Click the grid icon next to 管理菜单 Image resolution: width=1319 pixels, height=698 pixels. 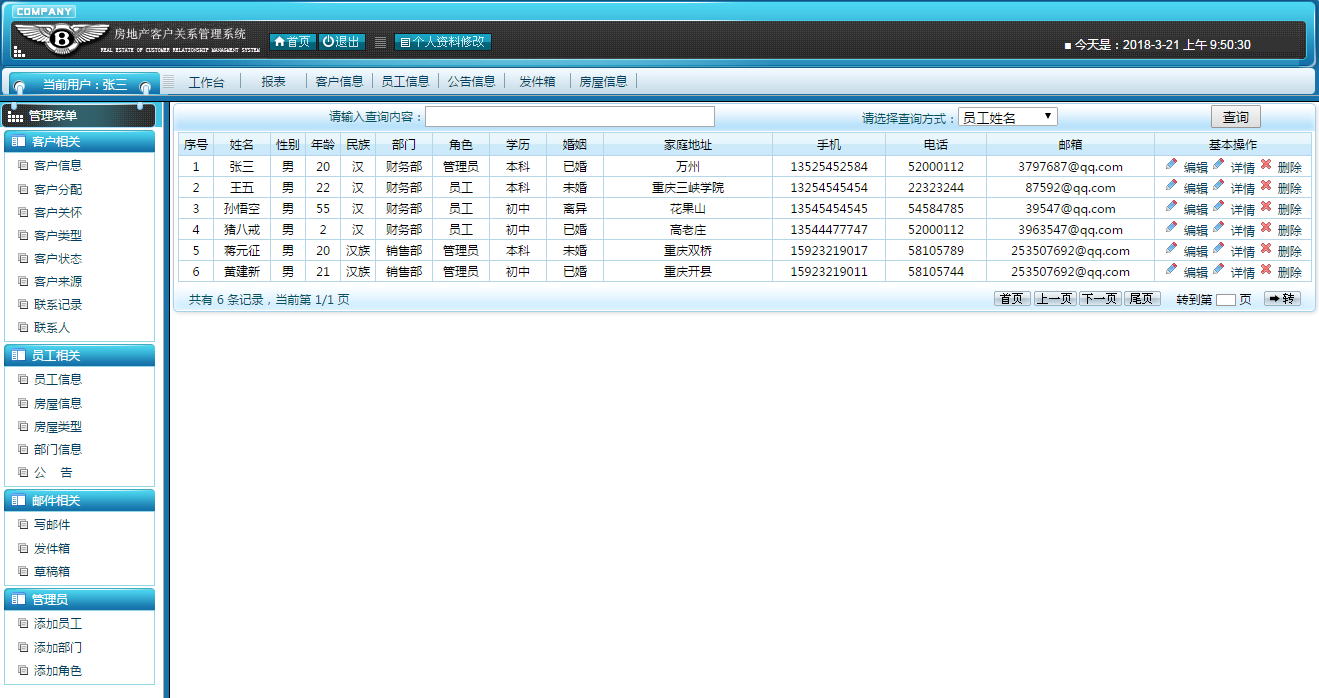pos(15,117)
